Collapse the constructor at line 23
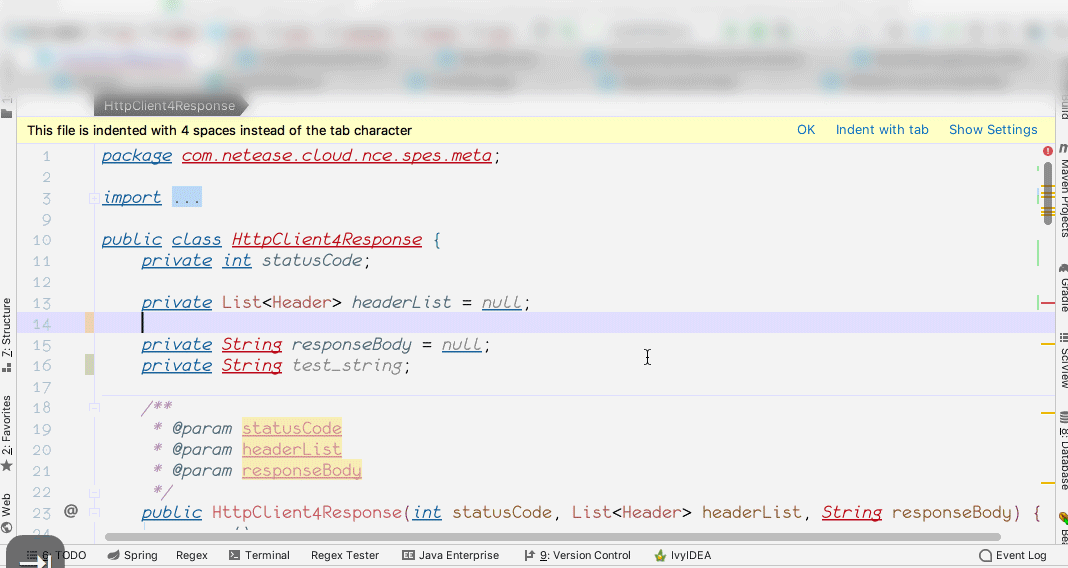Image resolution: width=1068 pixels, height=568 pixels. click(x=94, y=512)
